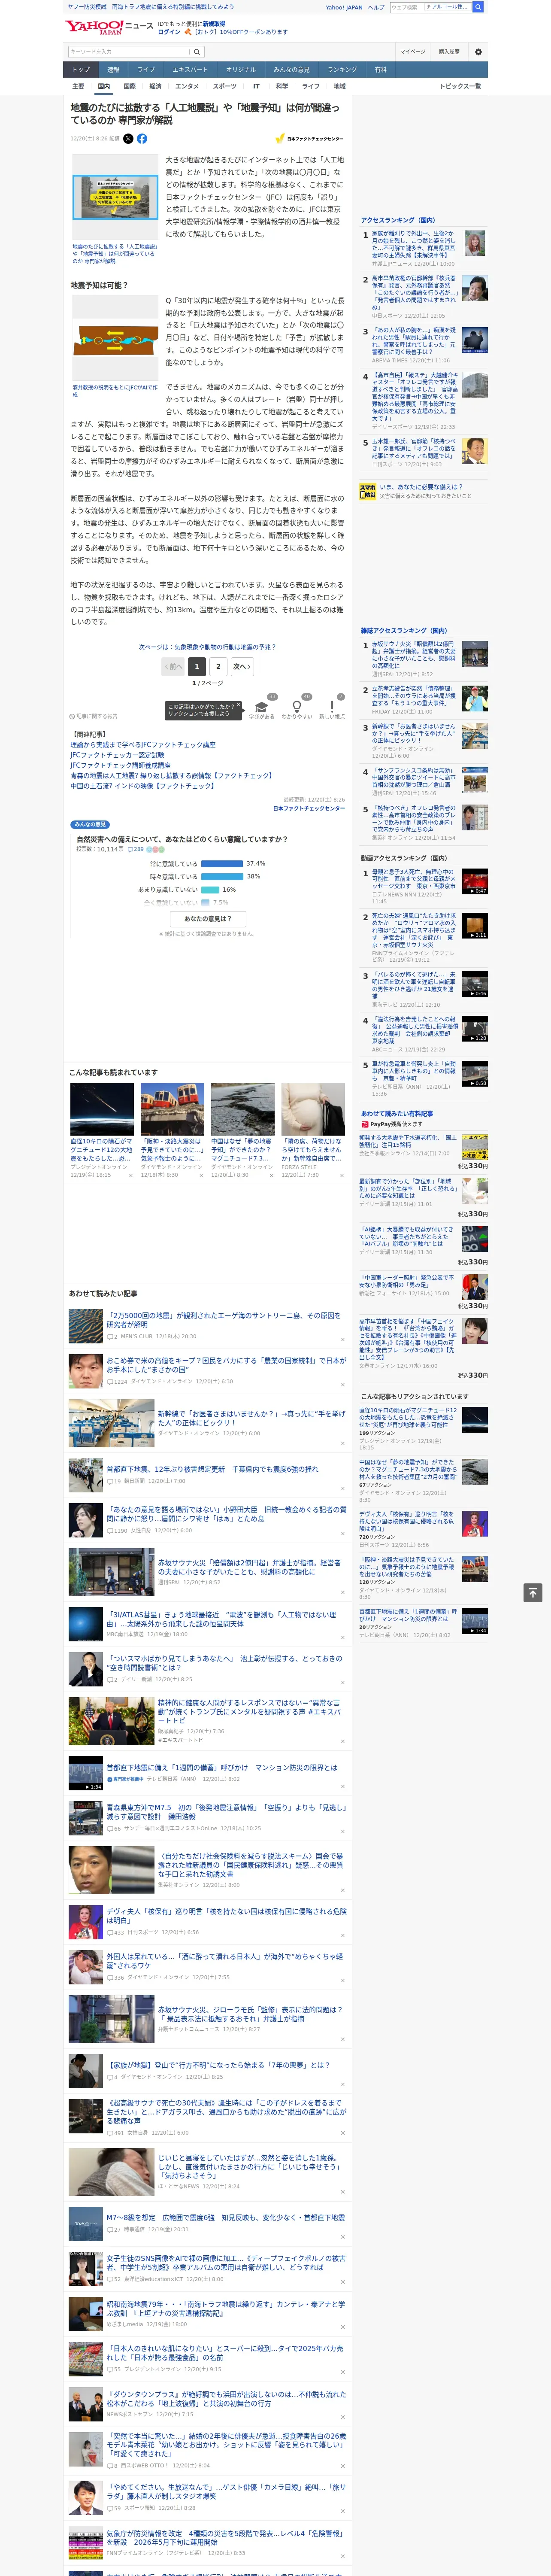Dismiss the 直径10キロの隕石 recommended card
The image size is (551, 2576).
point(130,1176)
